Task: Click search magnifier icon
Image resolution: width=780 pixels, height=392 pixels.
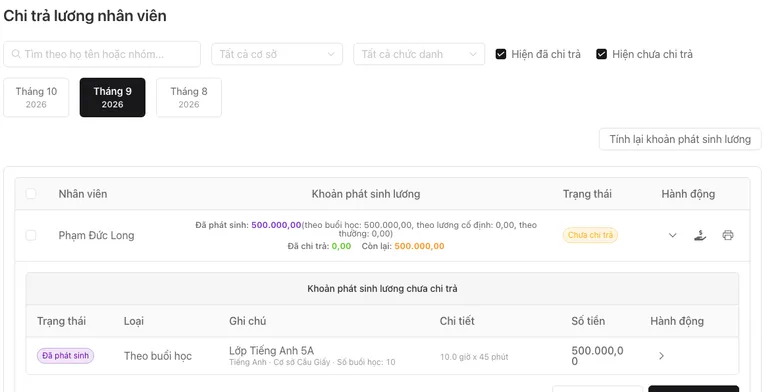Action: click(16, 54)
